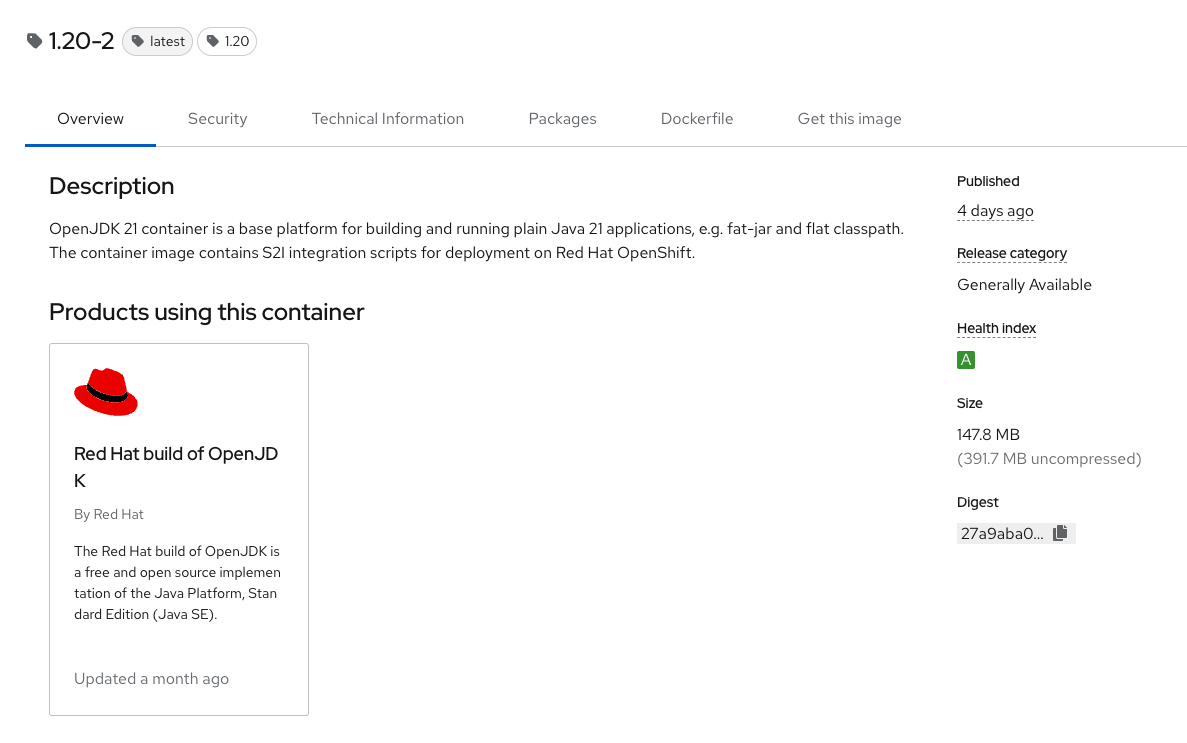This screenshot has width=1187, height=743.
Task: Open the Security tab
Action: (x=217, y=119)
